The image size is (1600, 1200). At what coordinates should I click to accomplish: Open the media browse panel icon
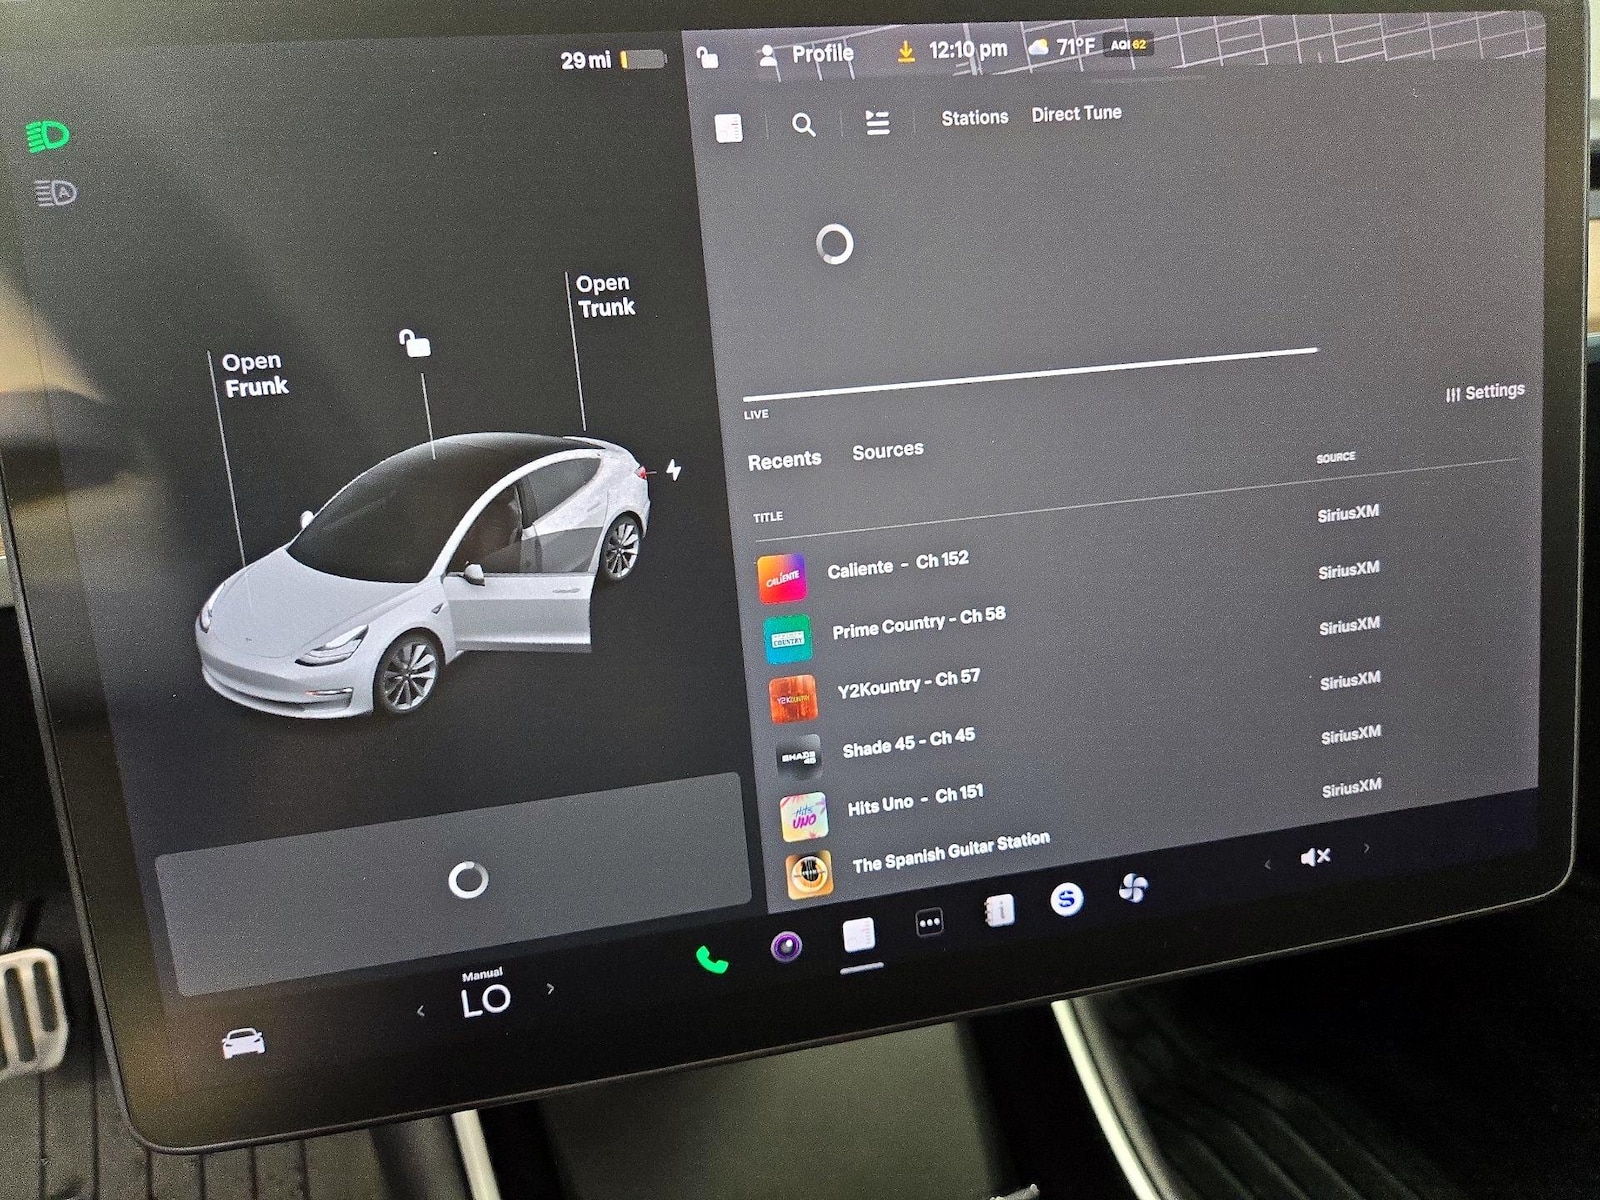click(729, 128)
